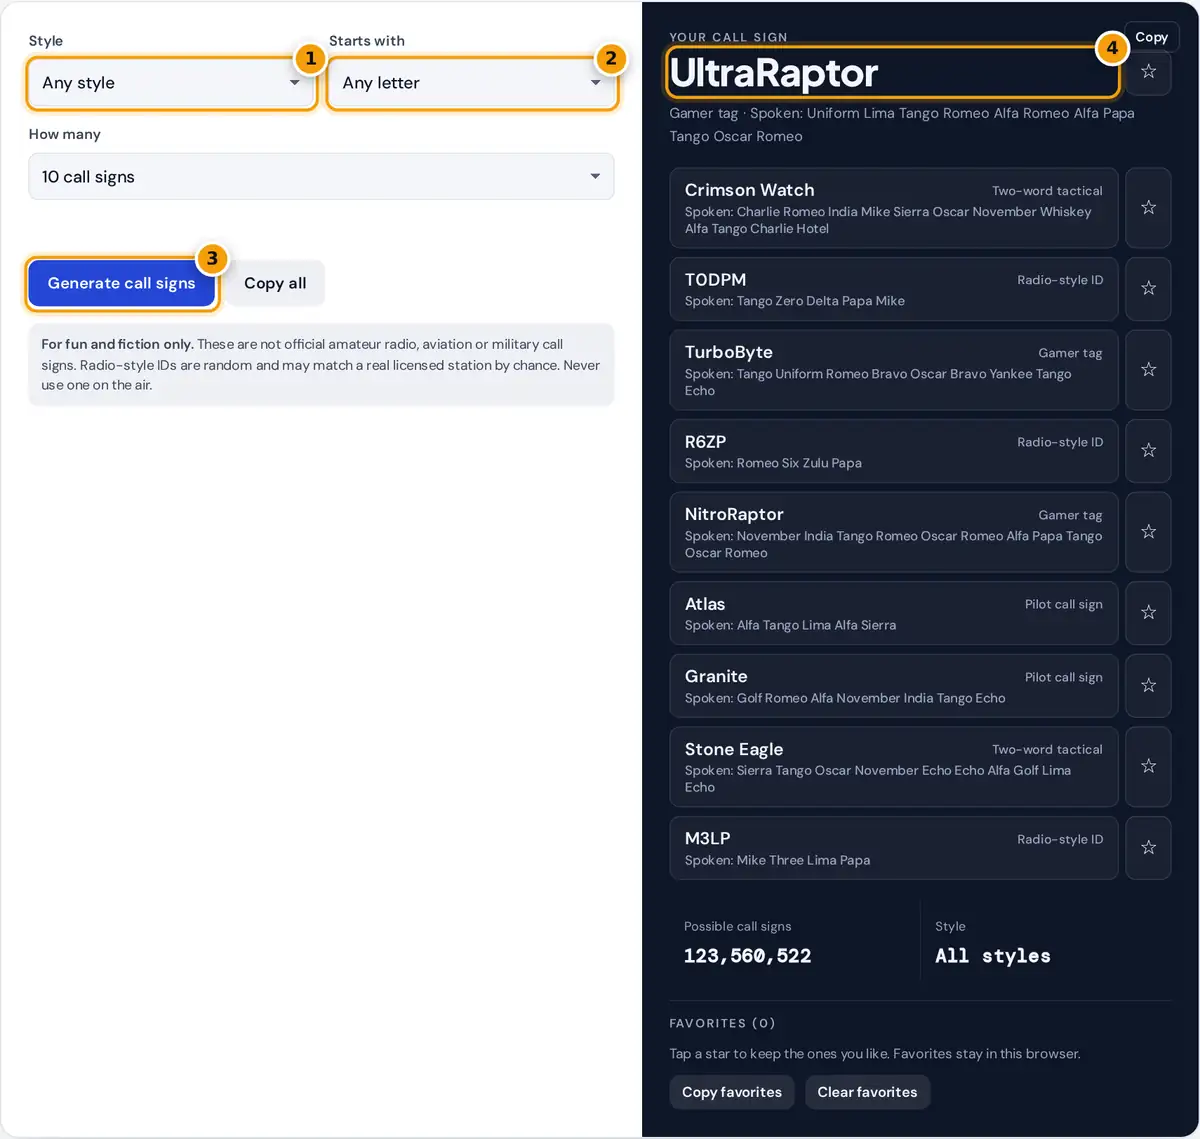The image size is (1200, 1139).
Task: Select the T0DPM result card
Action: [x=894, y=289]
